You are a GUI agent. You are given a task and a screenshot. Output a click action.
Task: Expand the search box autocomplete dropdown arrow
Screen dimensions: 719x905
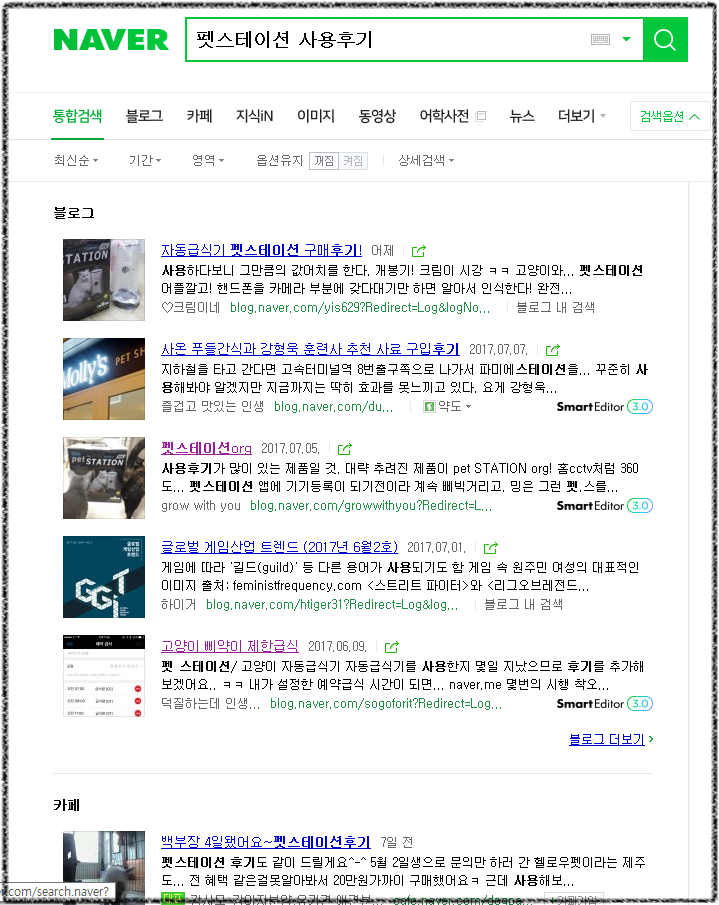[626, 39]
